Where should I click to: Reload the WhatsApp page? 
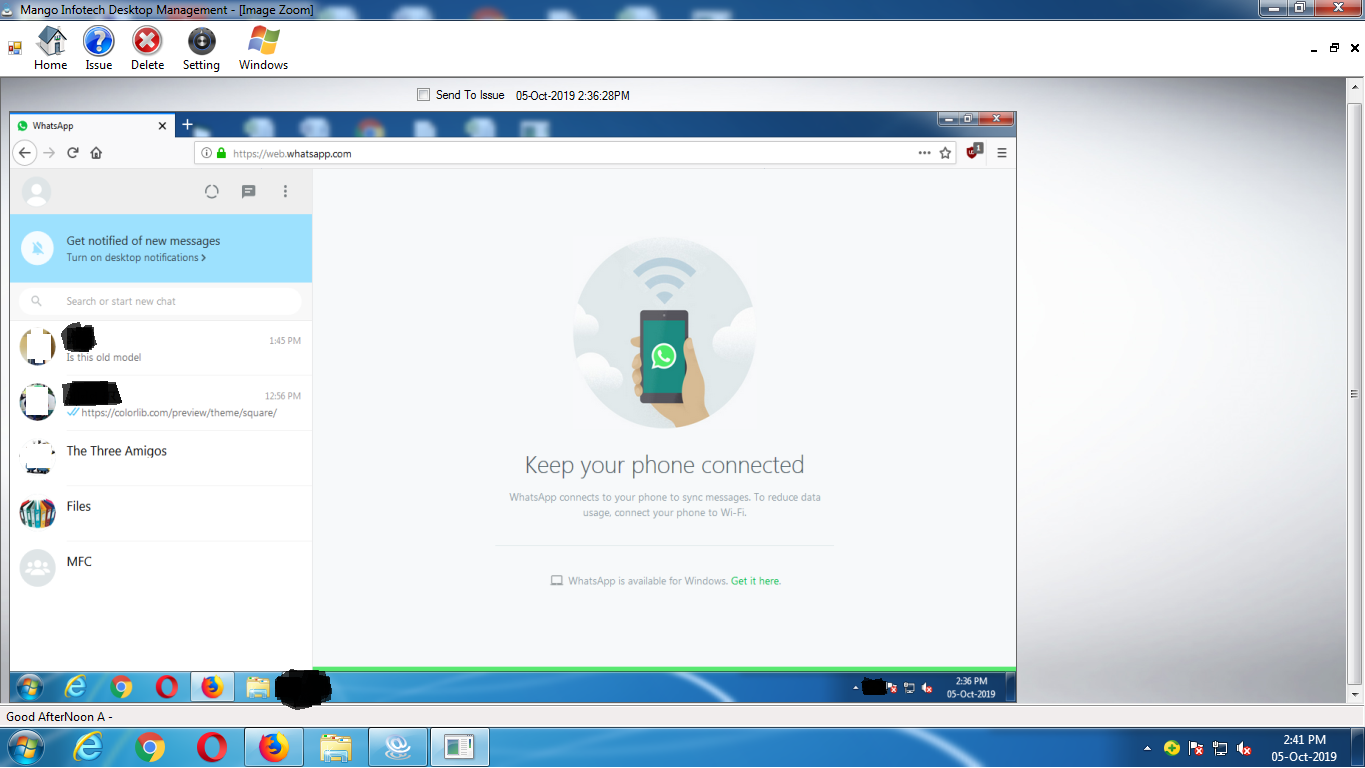(x=73, y=153)
